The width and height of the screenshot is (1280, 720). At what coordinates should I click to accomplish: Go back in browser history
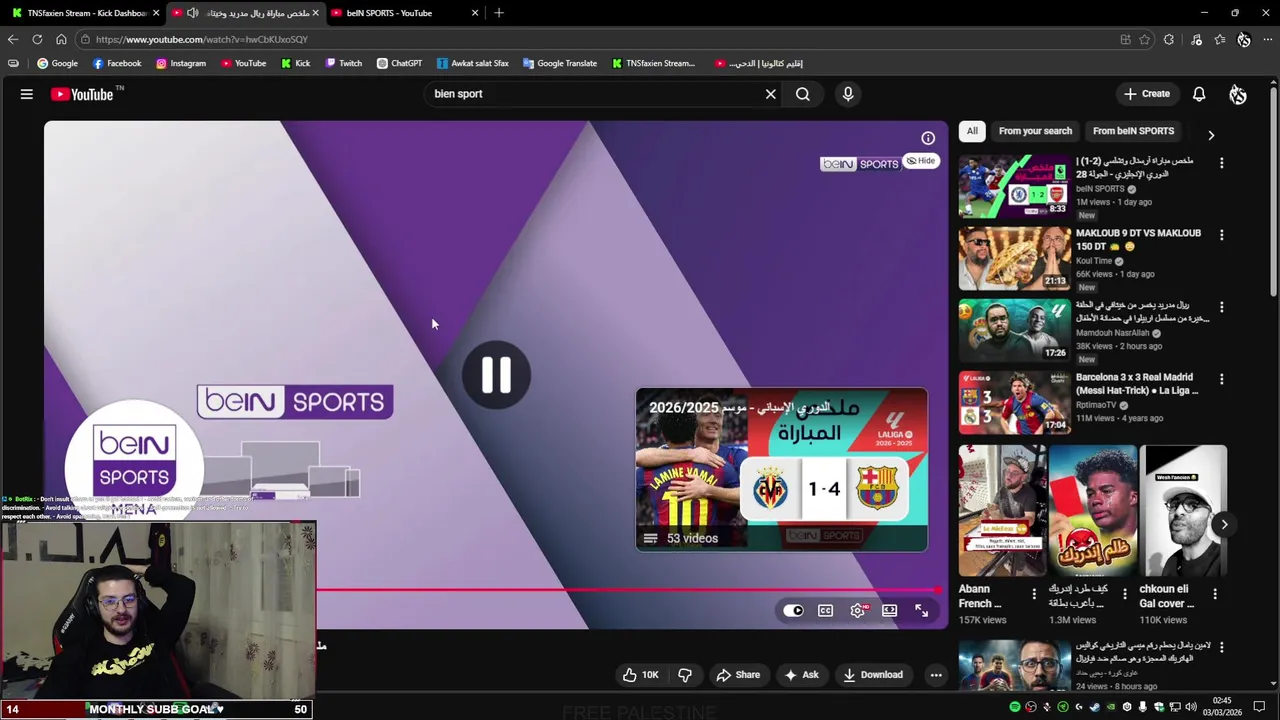[x=13, y=39]
